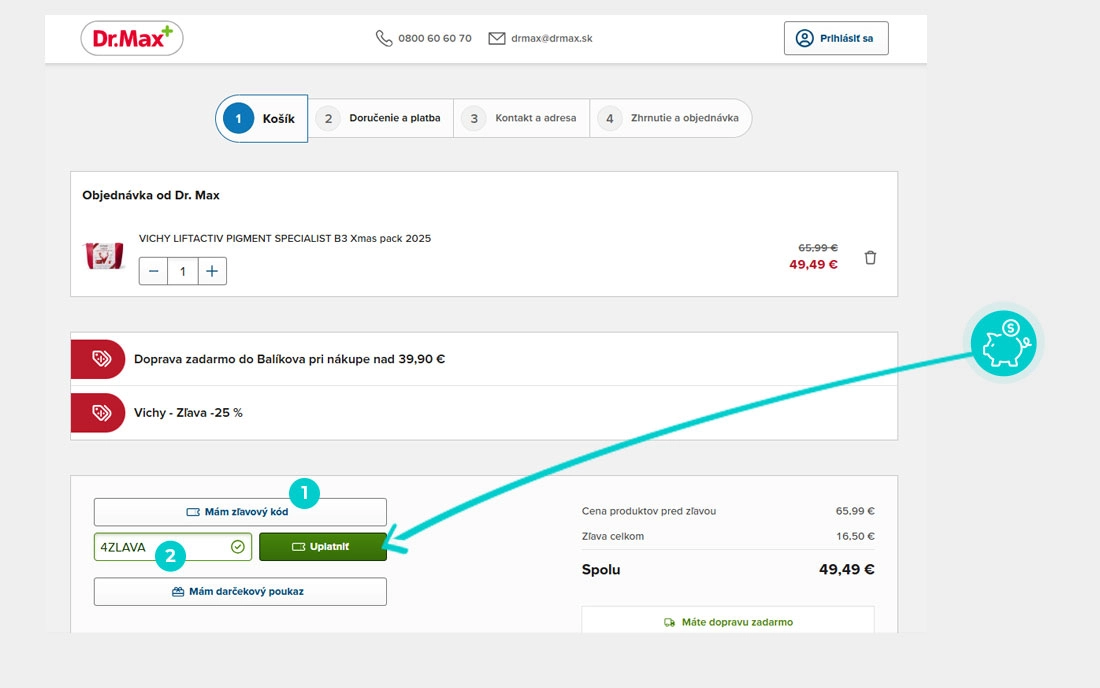
Task: Go to step 2 Doručenie a platba
Action: [x=381, y=118]
